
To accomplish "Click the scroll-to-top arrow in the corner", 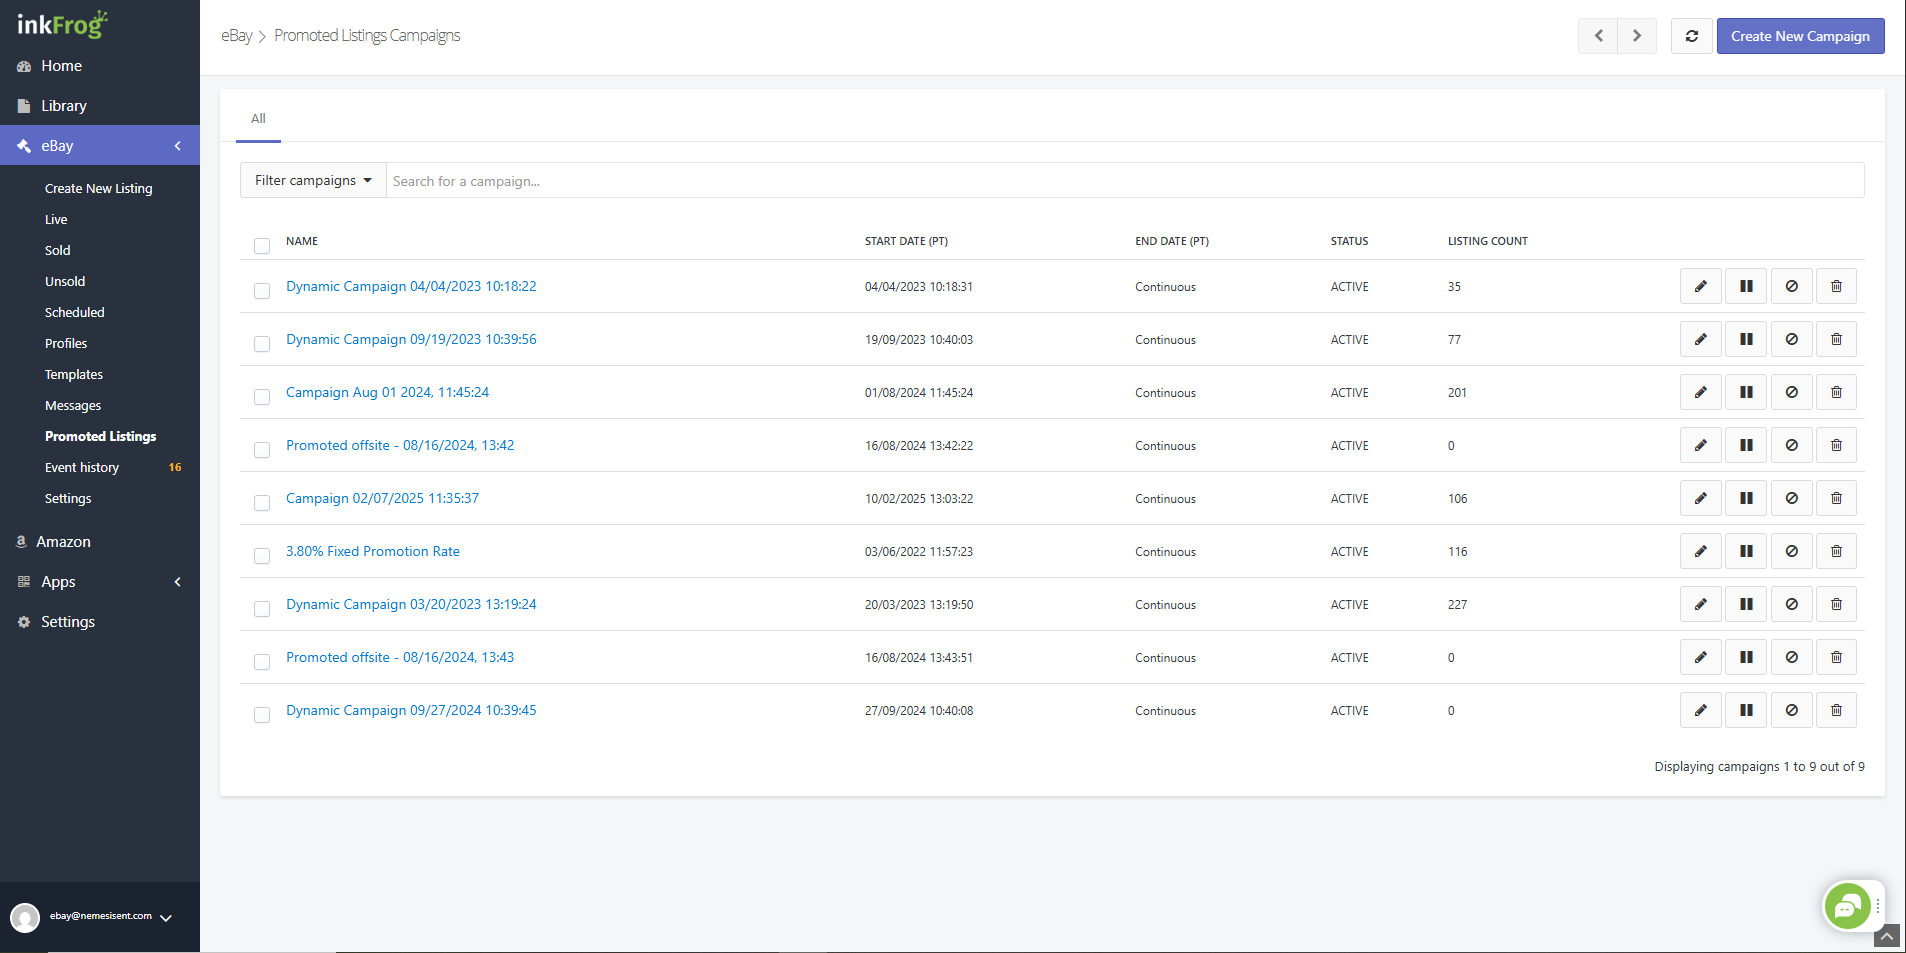I will click(1887, 937).
